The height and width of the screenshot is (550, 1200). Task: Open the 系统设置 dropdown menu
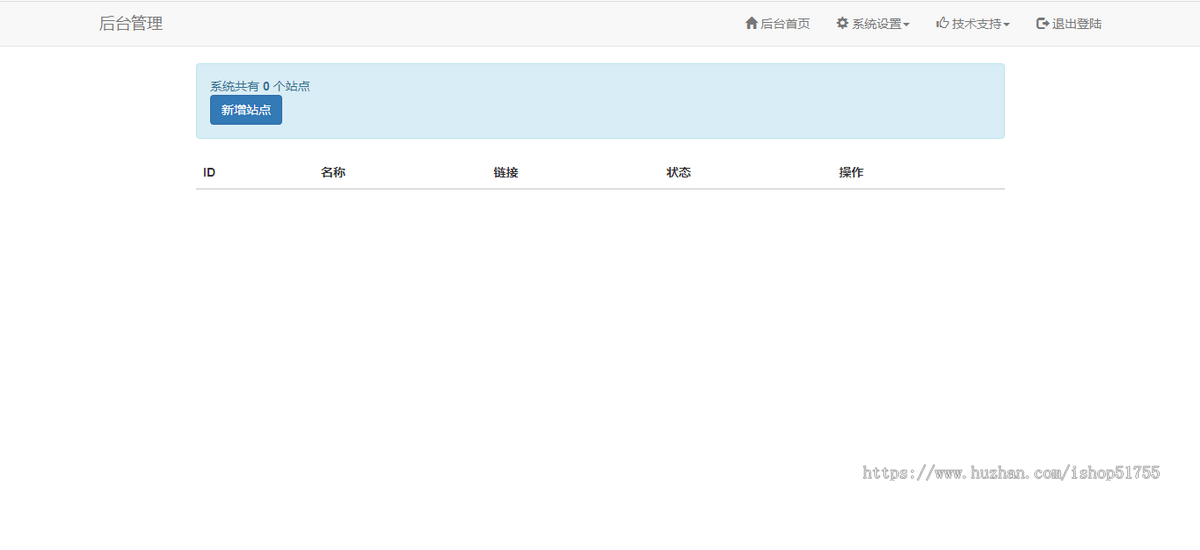873,23
